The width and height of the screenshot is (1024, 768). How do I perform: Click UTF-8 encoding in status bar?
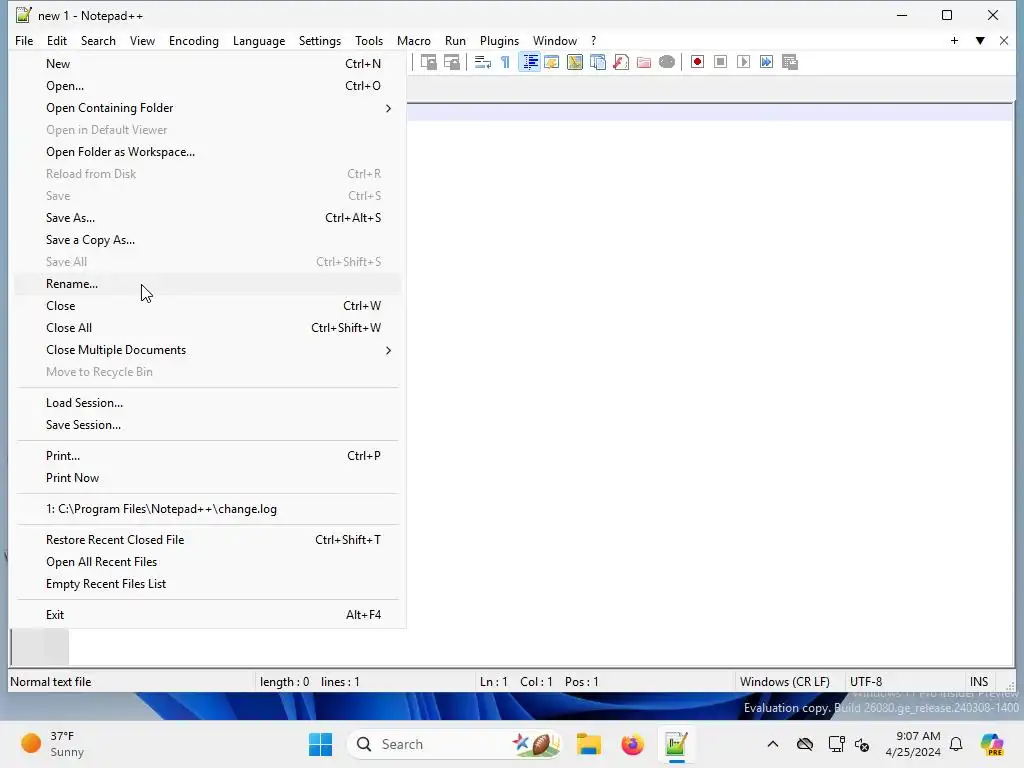coord(866,682)
